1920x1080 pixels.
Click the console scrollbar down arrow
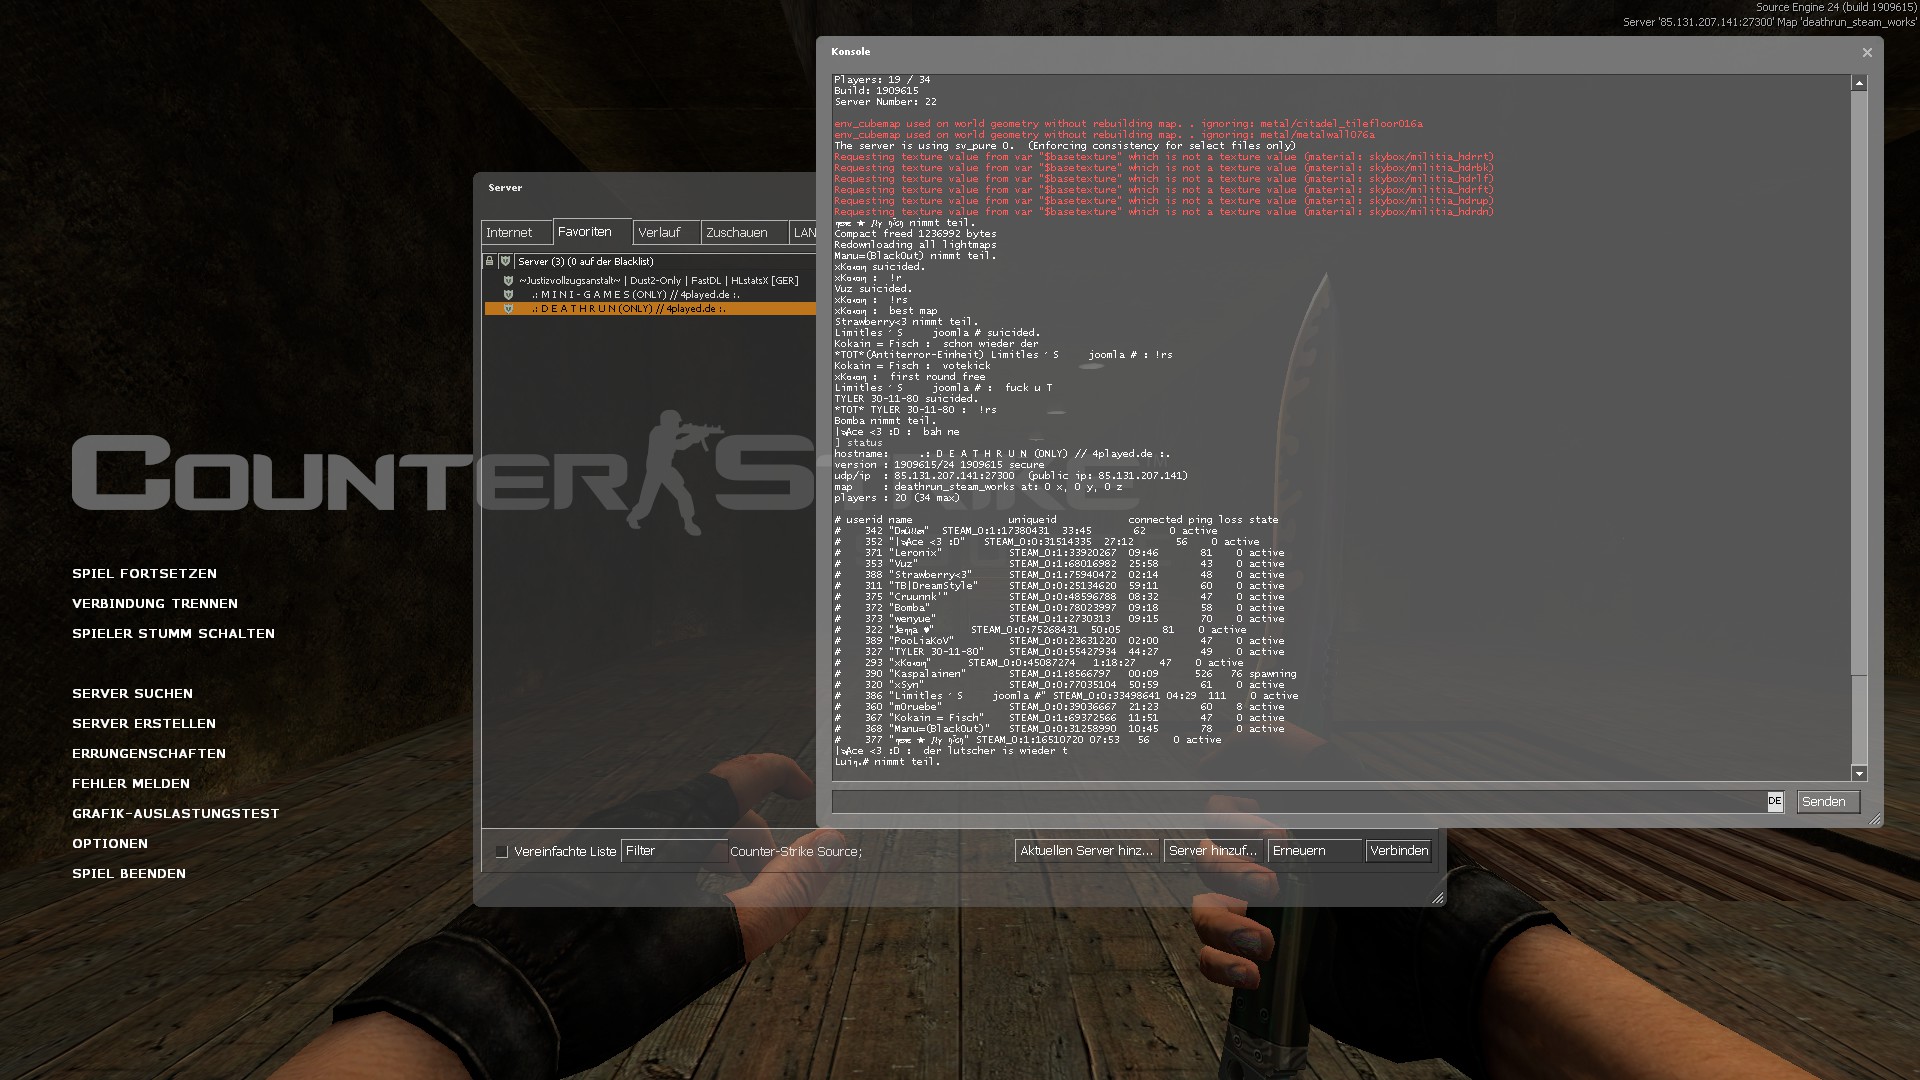(1859, 773)
